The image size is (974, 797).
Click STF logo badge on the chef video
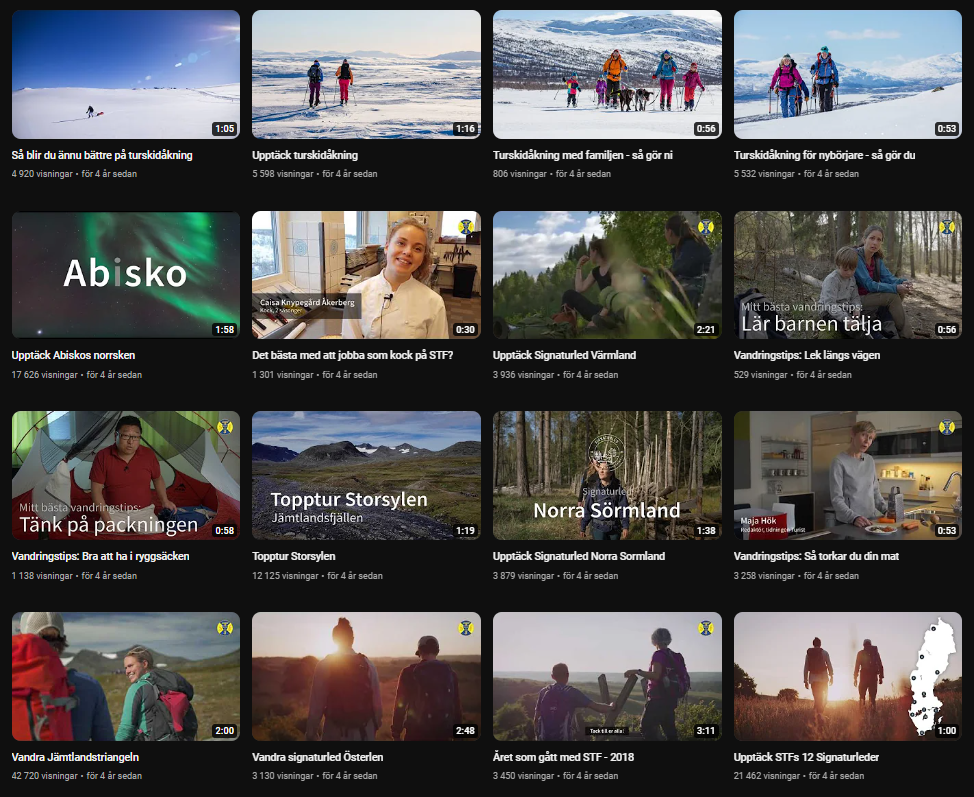coord(466,226)
